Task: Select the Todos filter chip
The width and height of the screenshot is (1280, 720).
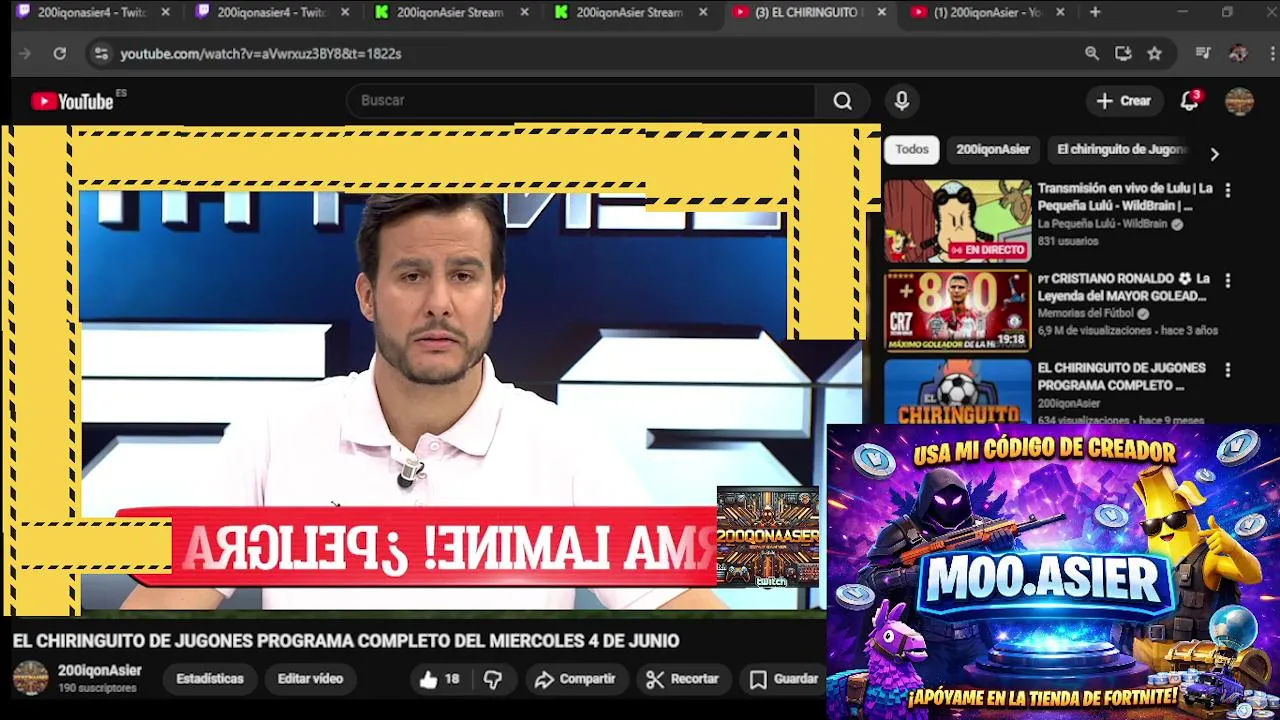Action: pos(912,150)
